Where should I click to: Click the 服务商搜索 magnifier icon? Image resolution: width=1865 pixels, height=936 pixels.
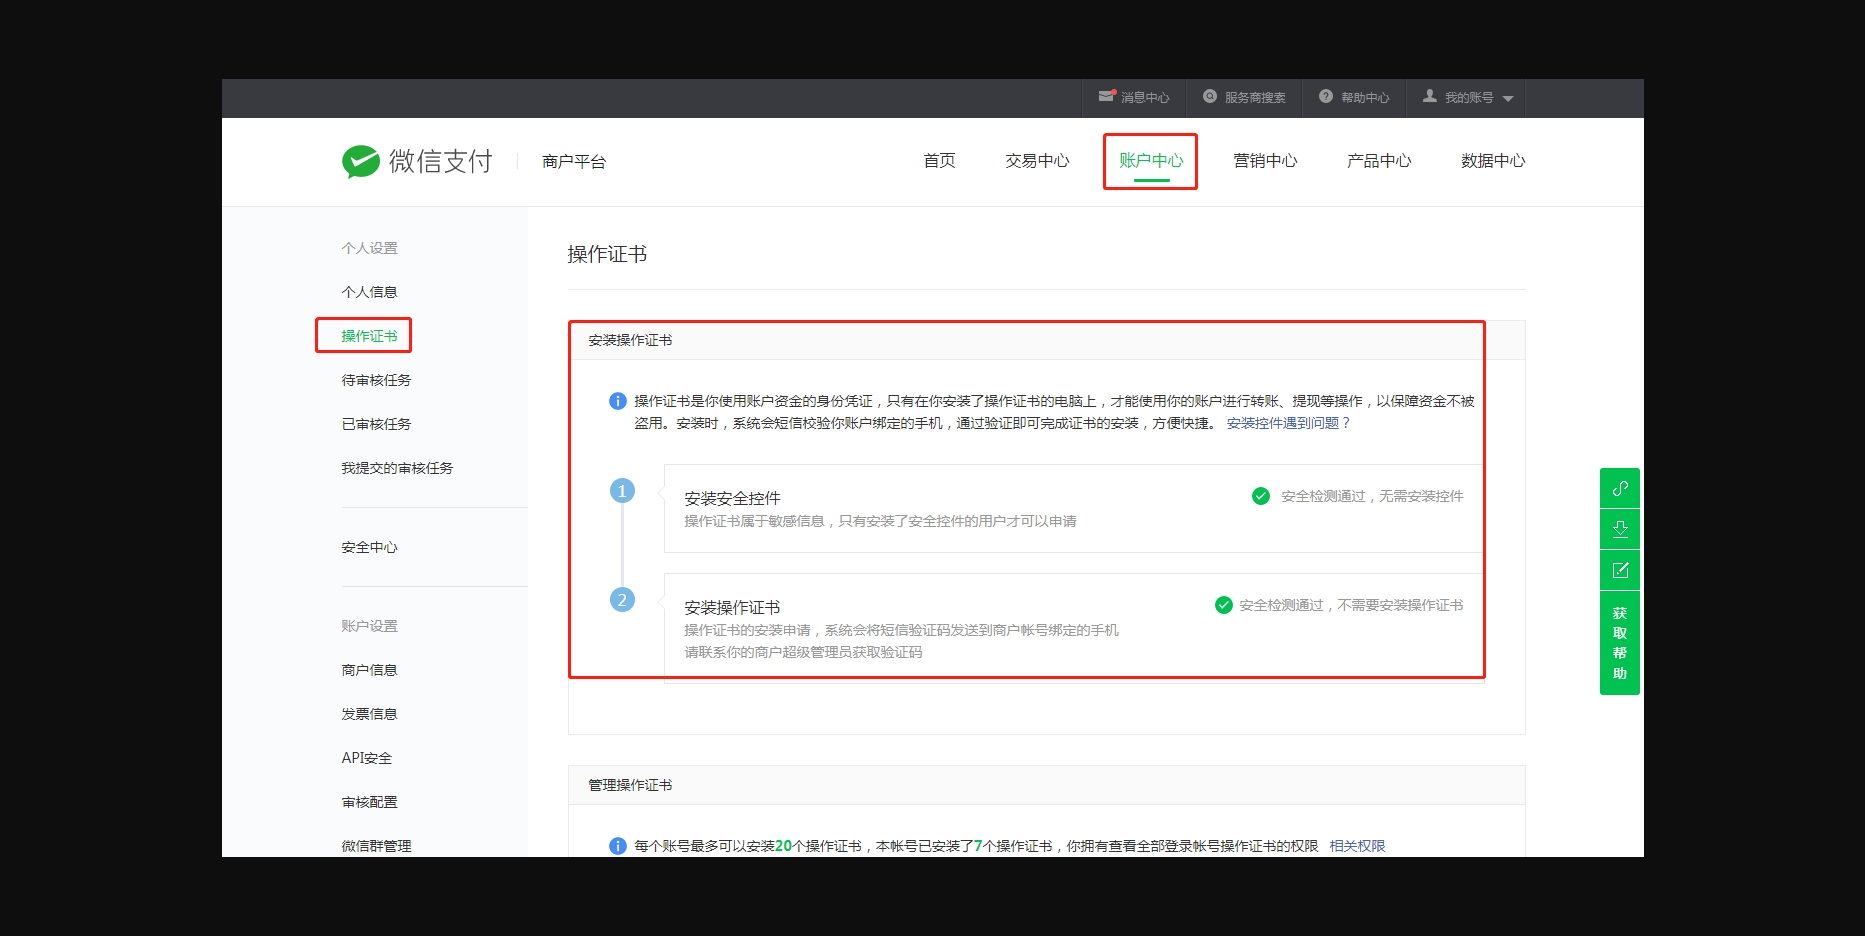[1210, 96]
